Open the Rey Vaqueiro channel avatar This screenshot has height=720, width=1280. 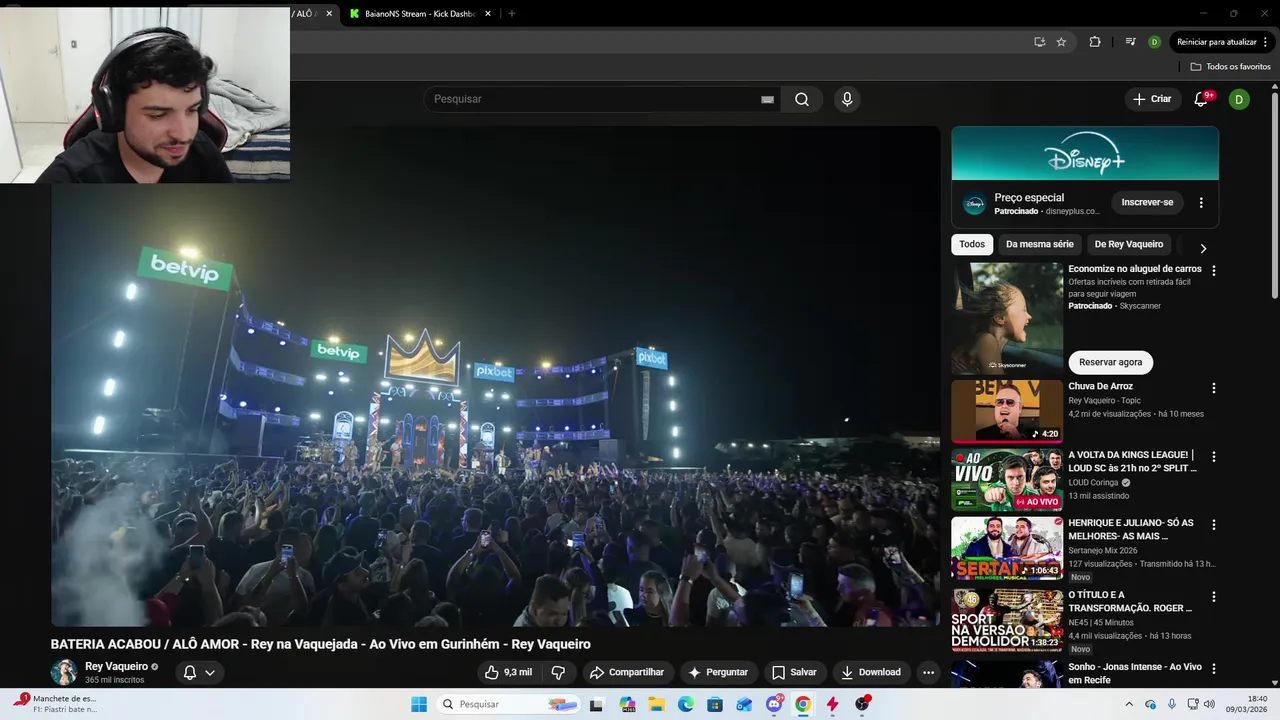64,672
